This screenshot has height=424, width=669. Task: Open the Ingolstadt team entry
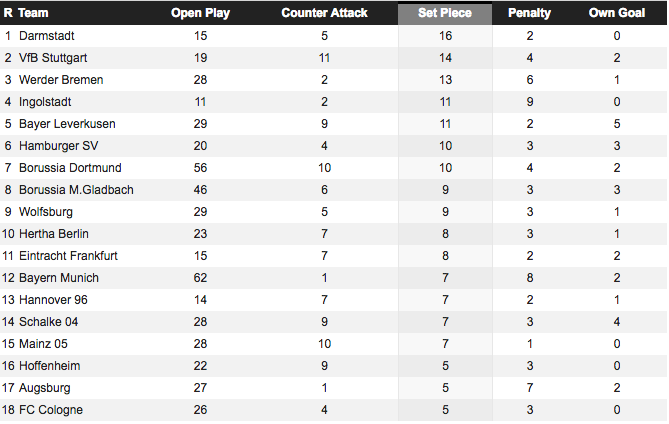click(45, 102)
